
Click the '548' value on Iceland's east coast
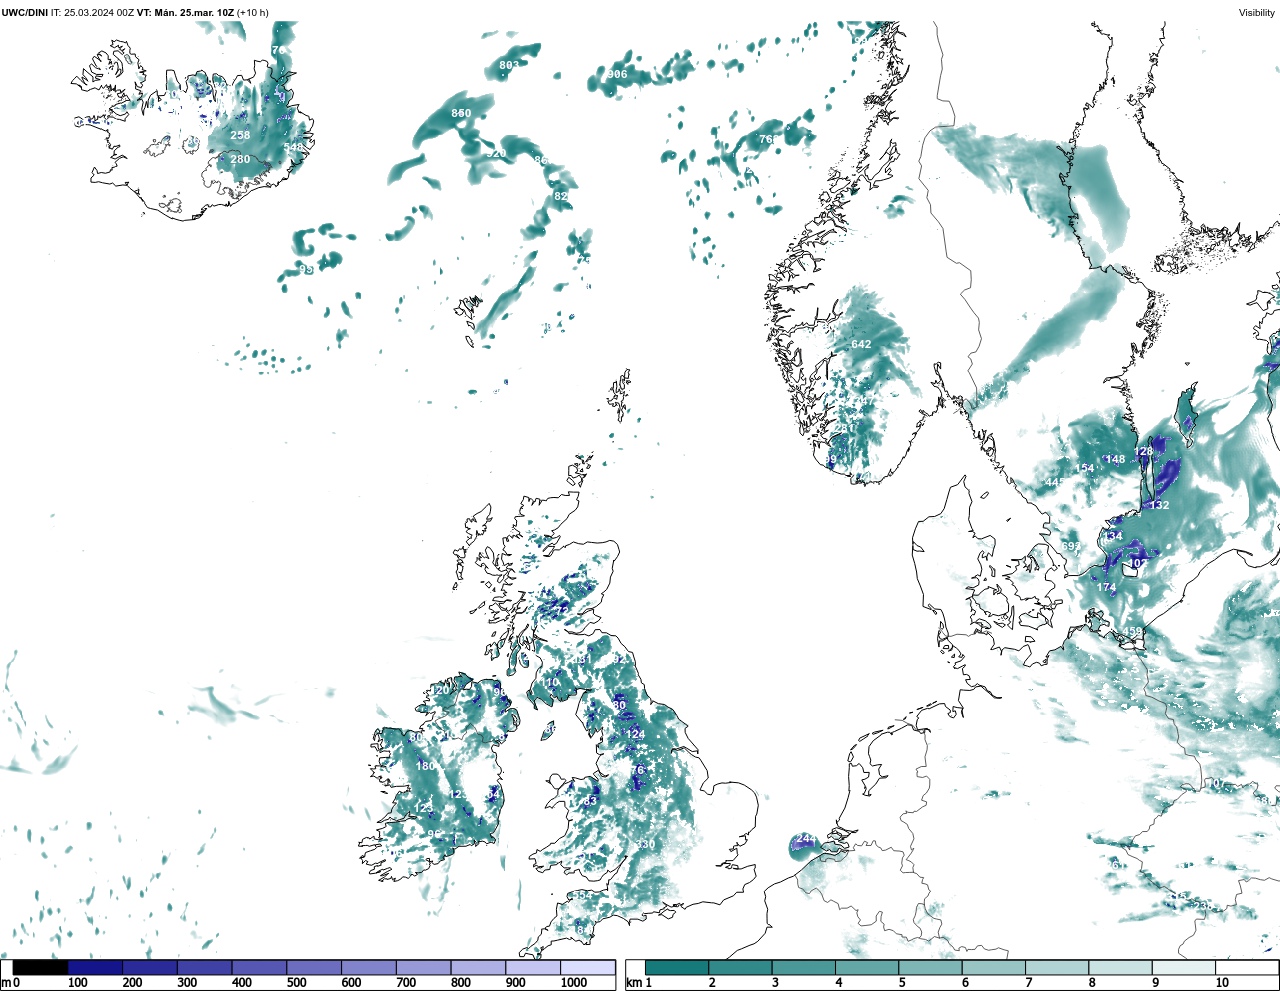(293, 147)
